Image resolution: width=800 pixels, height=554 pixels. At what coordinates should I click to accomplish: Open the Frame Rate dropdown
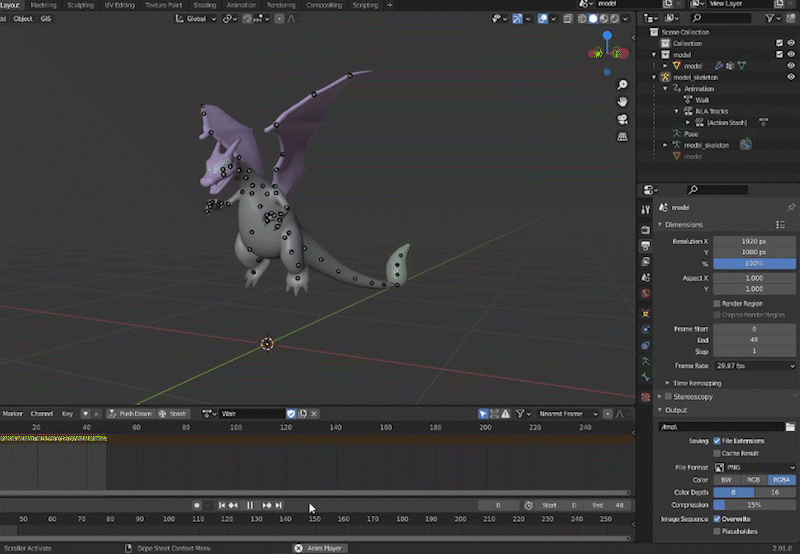[x=755, y=366]
